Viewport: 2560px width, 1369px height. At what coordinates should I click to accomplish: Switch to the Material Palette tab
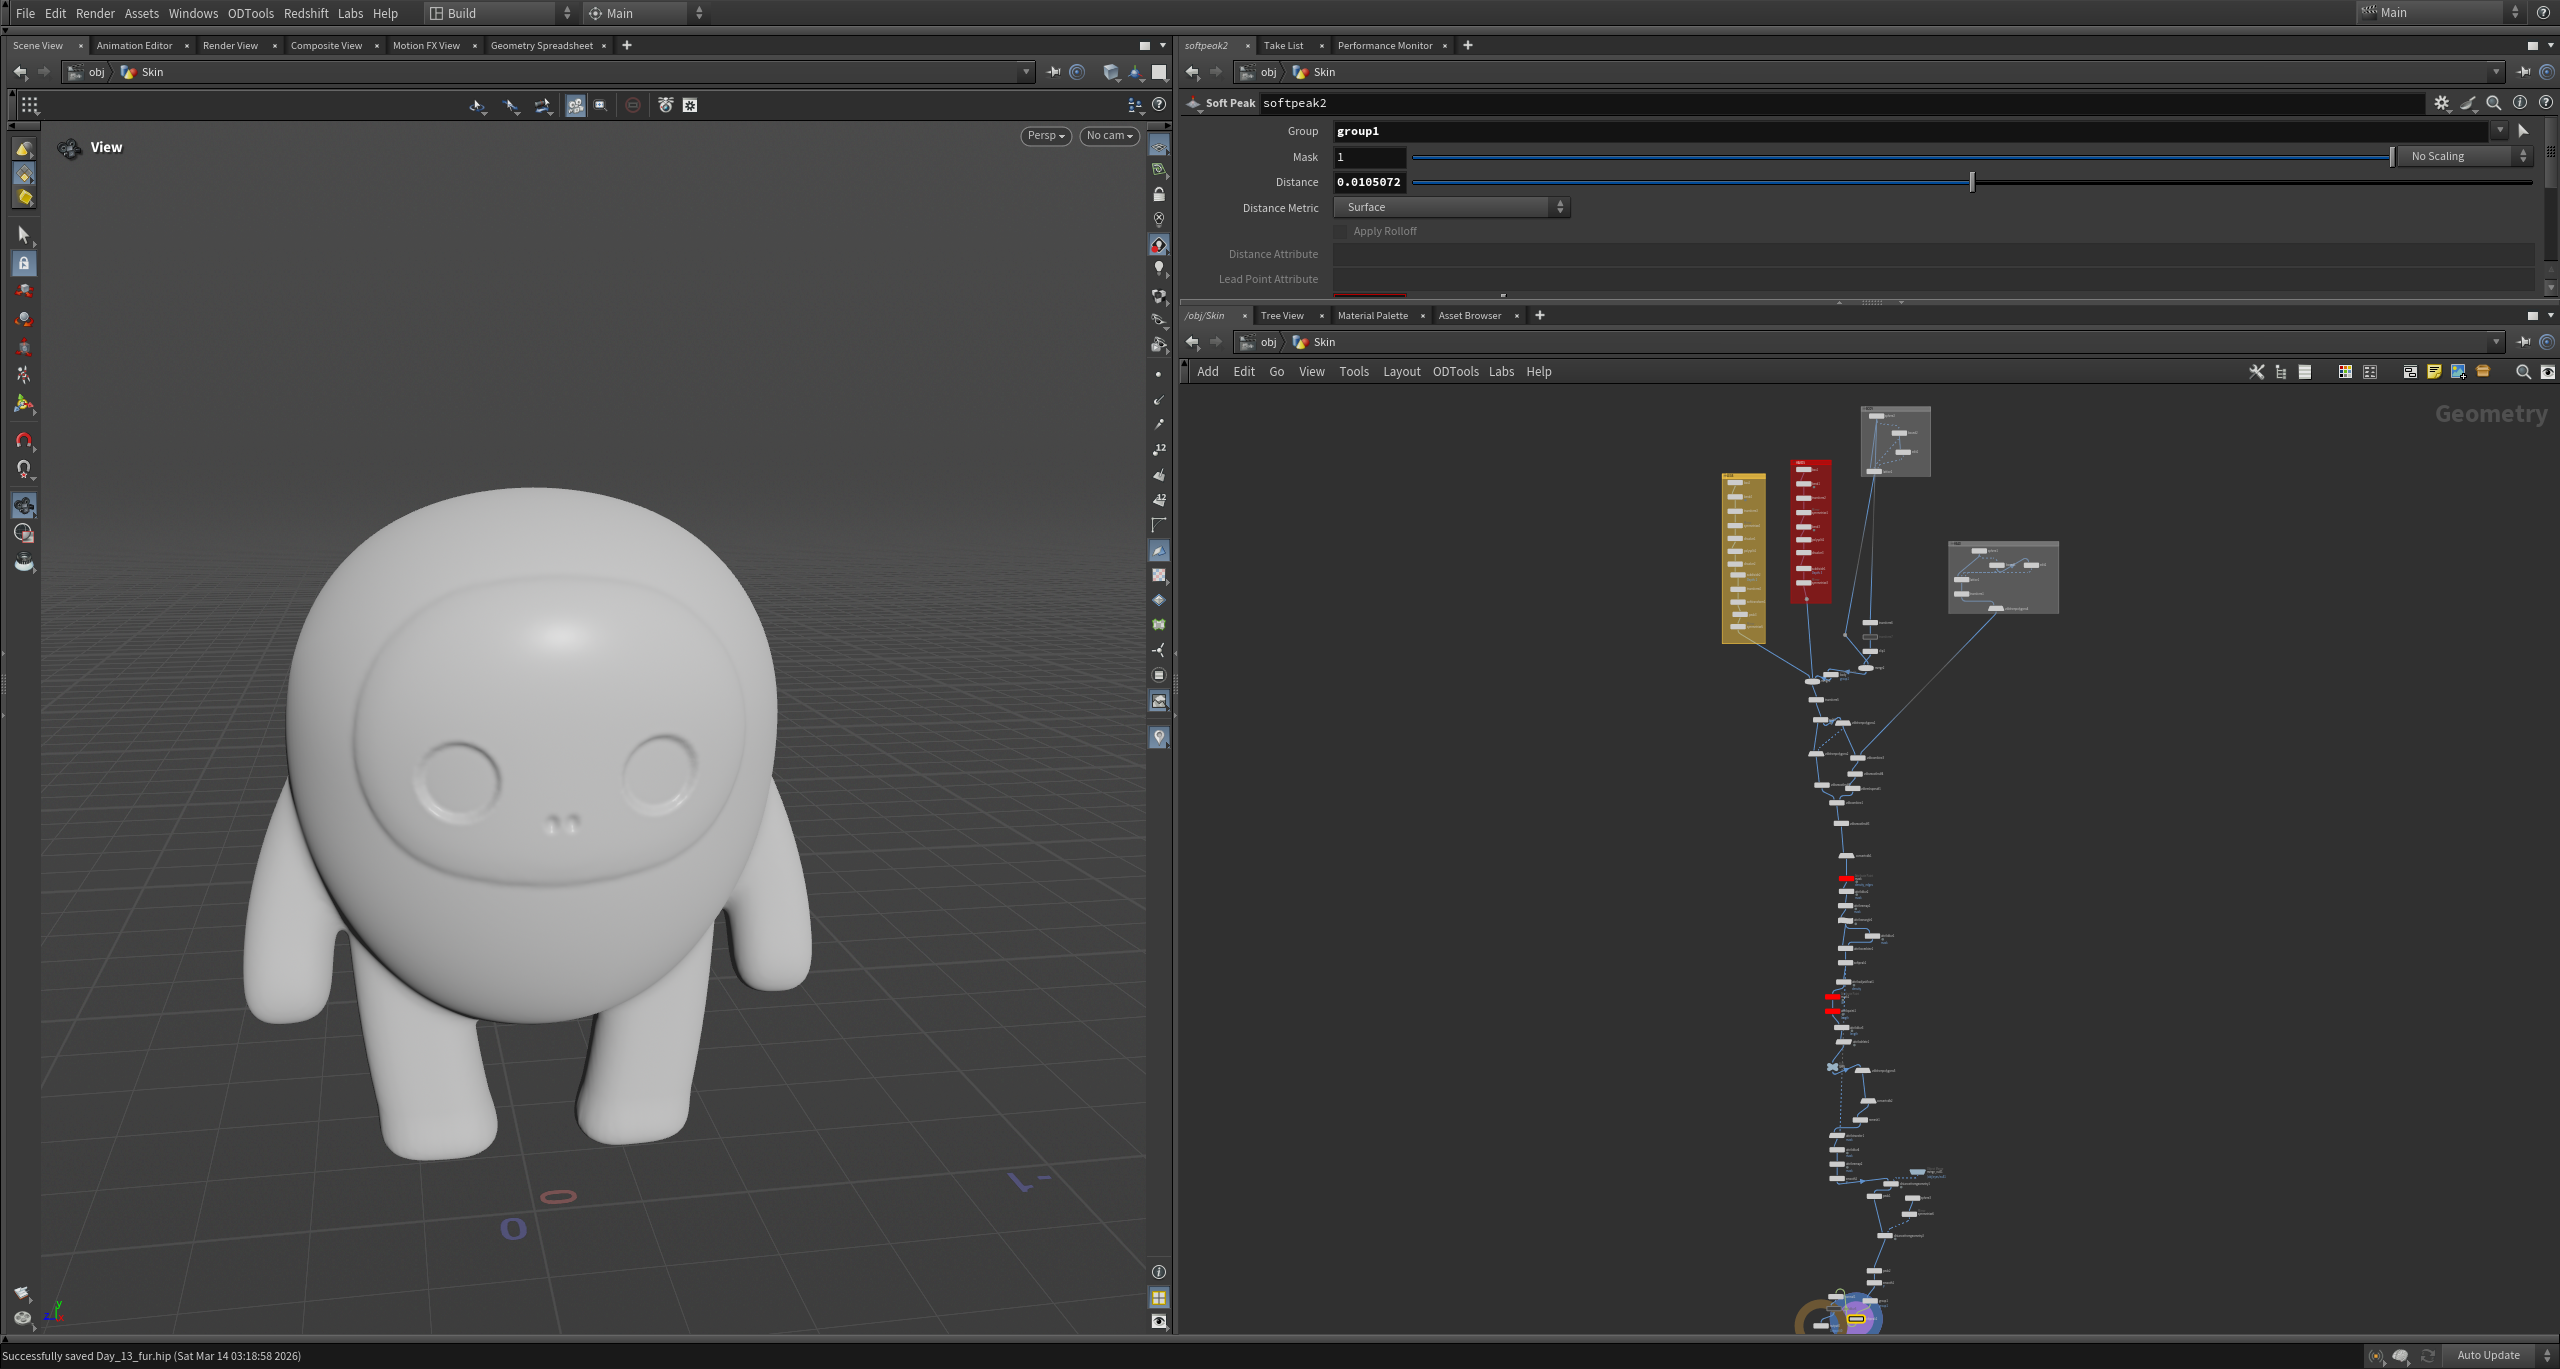coord(1372,316)
